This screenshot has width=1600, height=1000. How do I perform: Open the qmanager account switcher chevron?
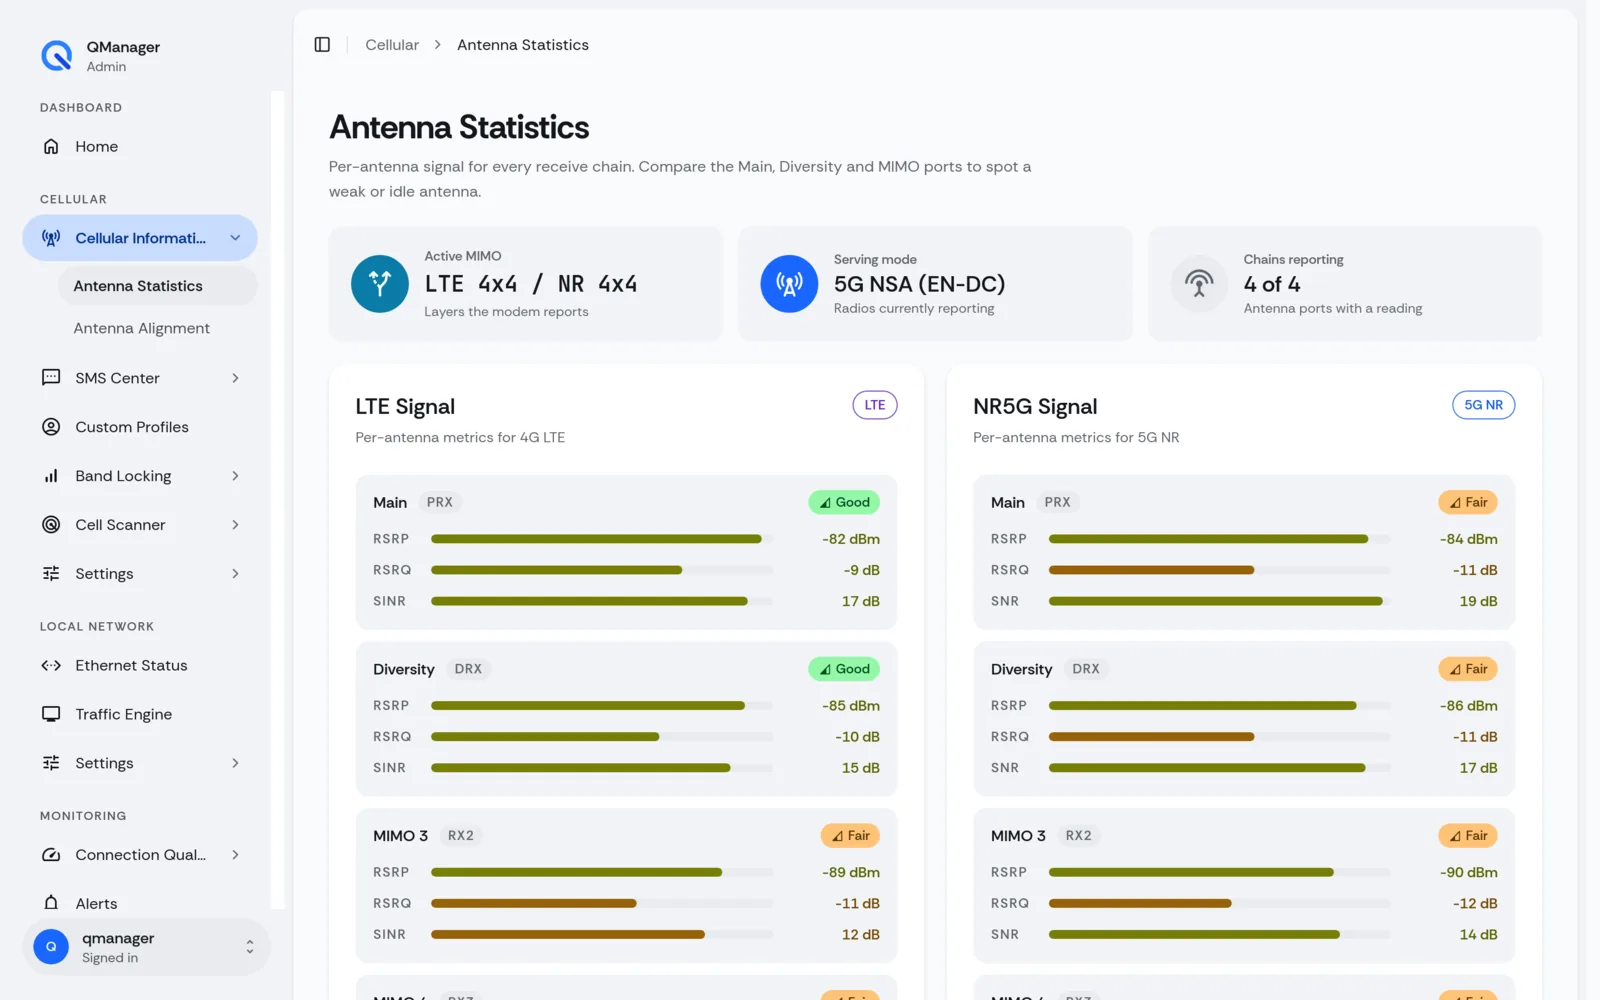[249, 947]
